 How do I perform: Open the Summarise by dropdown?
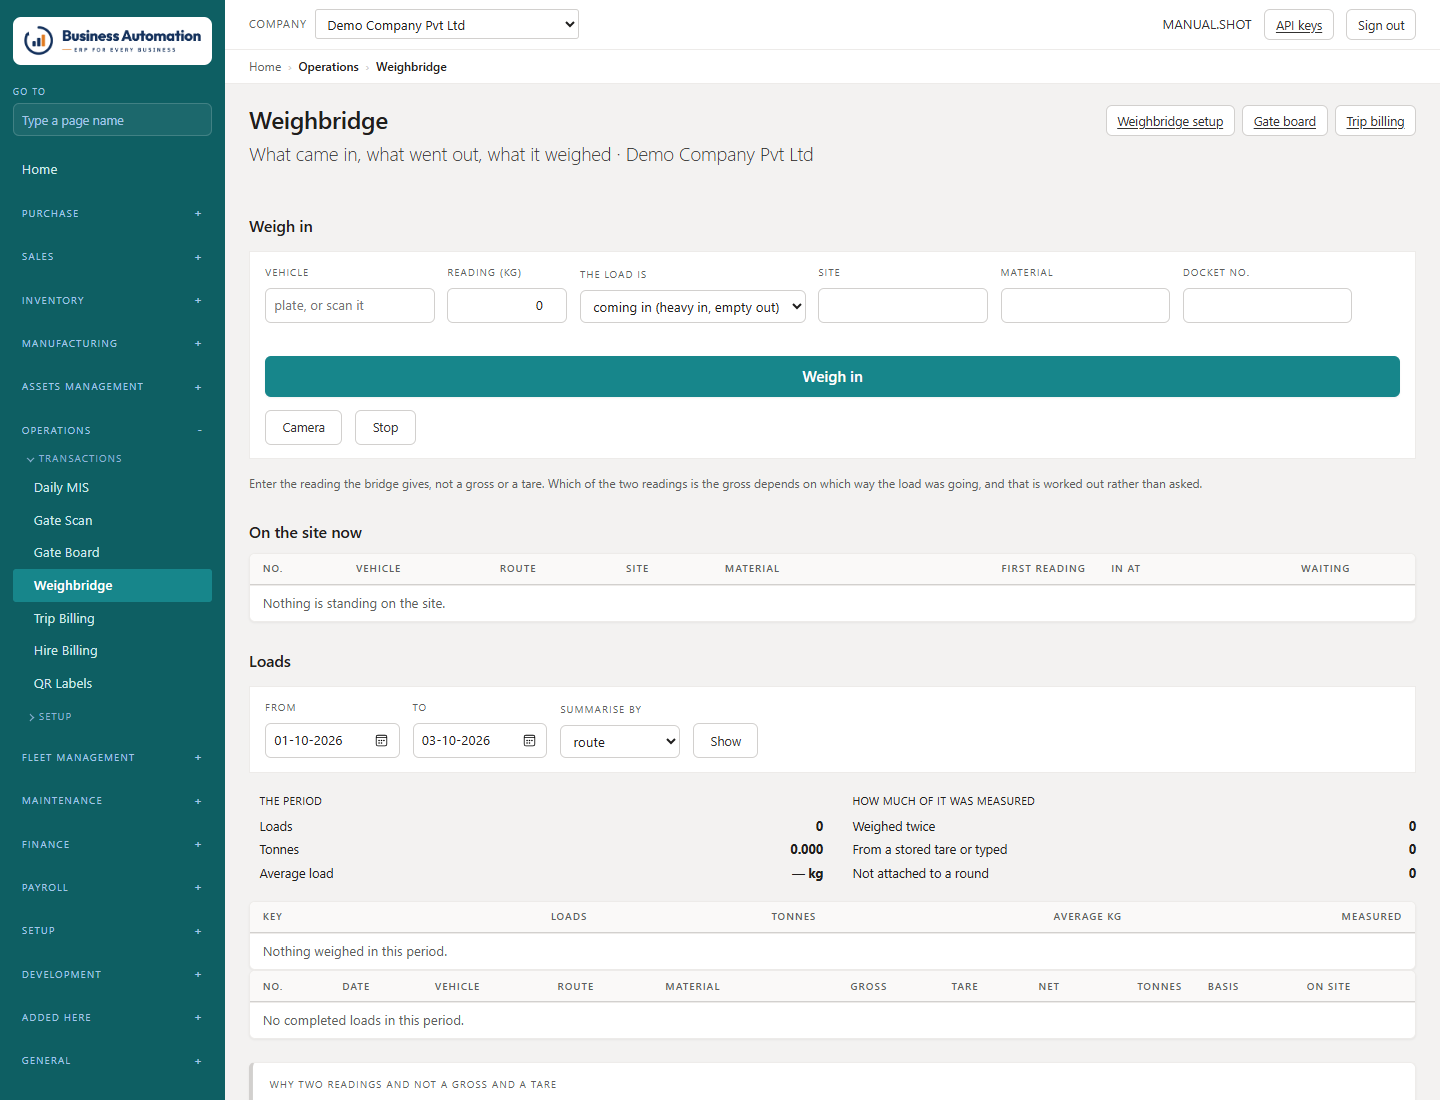click(620, 742)
